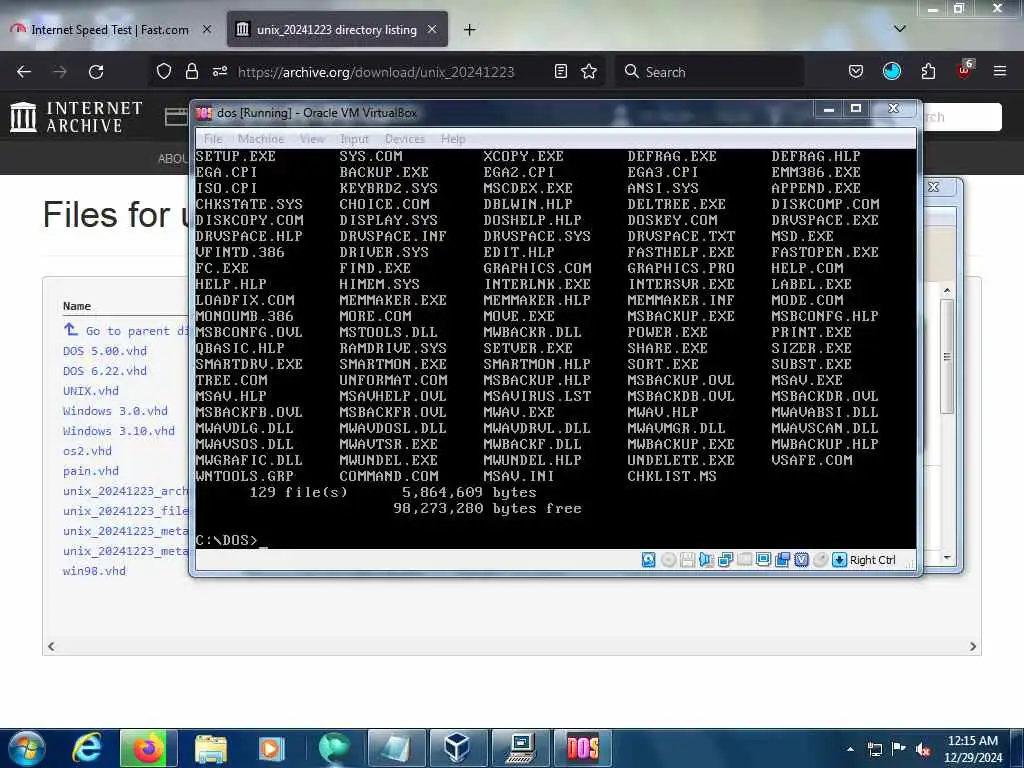This screenshot has height=768, width=1024.
Task: Go forward in Firefox
Action: tap(60, 72)
